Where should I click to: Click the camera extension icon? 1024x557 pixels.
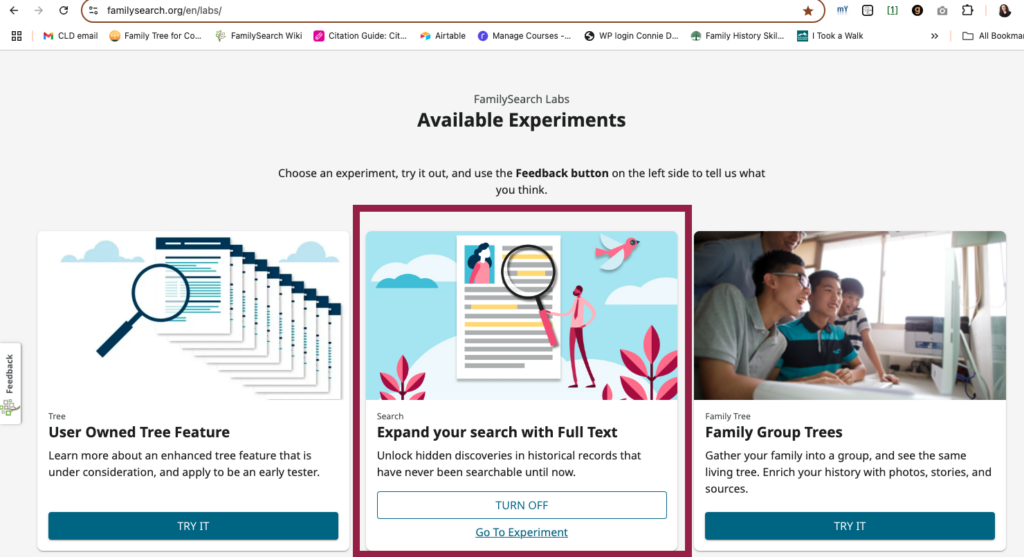coord(942,10)
